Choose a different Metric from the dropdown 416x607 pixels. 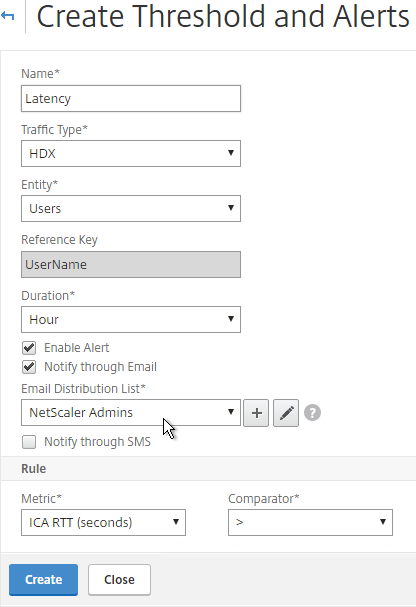coord(103,523)
